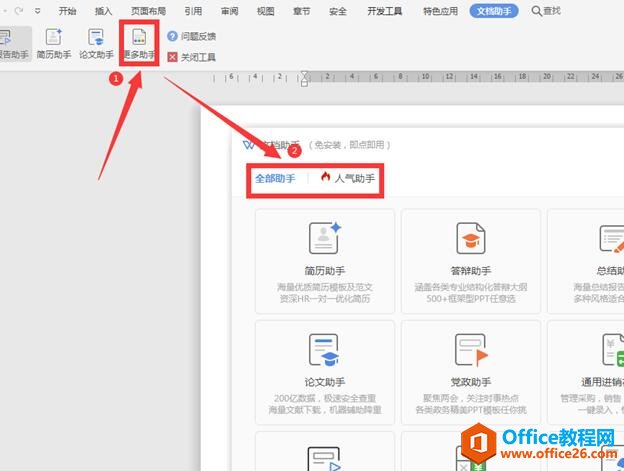
Task: Open the 视图 tab
Action: [x=265, y=11]
